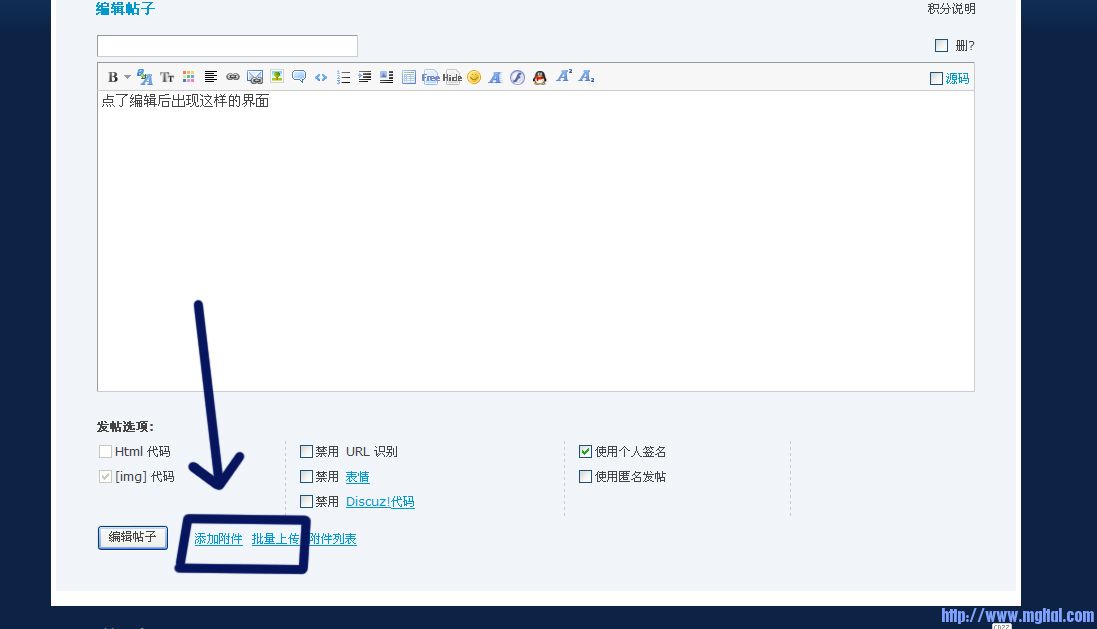Screen dimensions: 1097x629
Task: Toggle the 源码 source code checkbox
Action: (x=936, y=78)
